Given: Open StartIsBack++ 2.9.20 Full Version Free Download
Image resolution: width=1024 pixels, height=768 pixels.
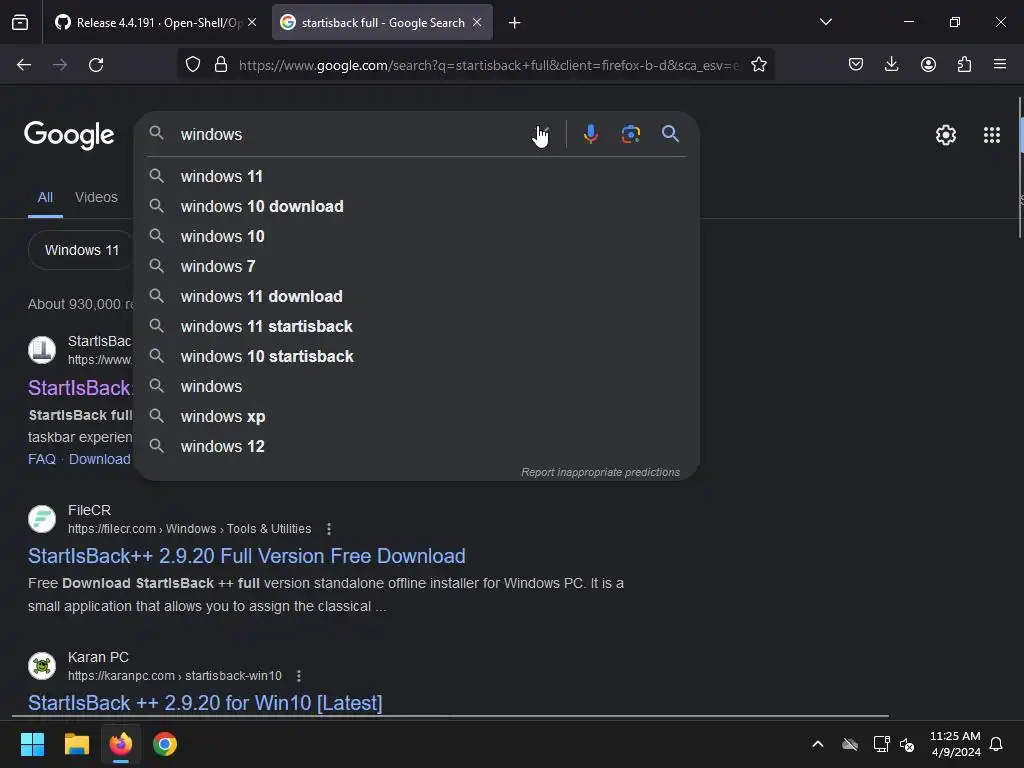Looking at the screenshot, I should (x=247, y=556).
